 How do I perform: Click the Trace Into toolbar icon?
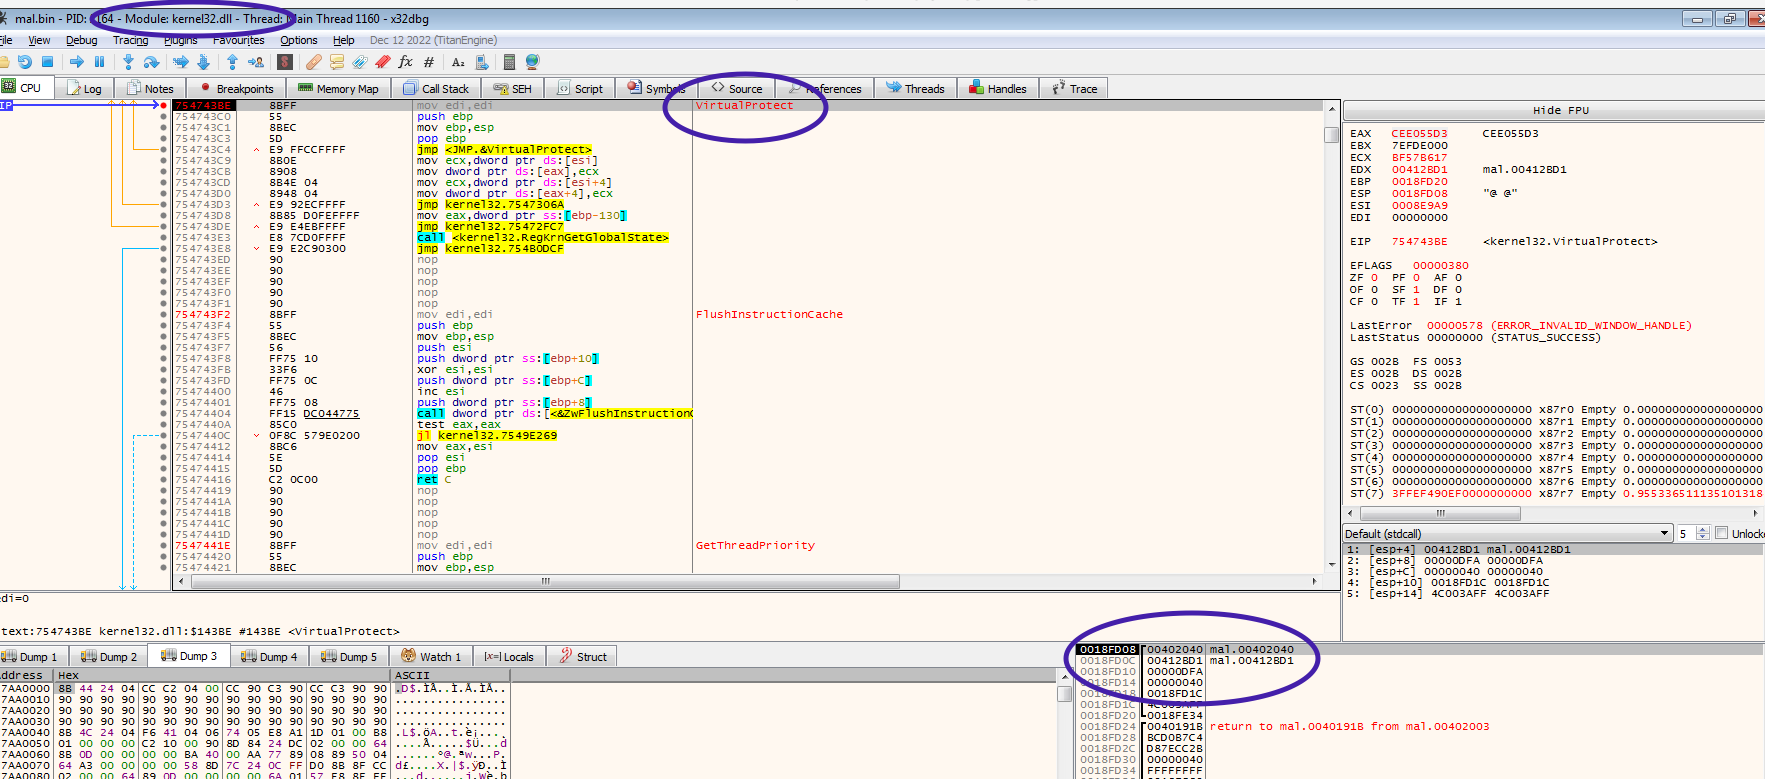[x=181, y=62]
